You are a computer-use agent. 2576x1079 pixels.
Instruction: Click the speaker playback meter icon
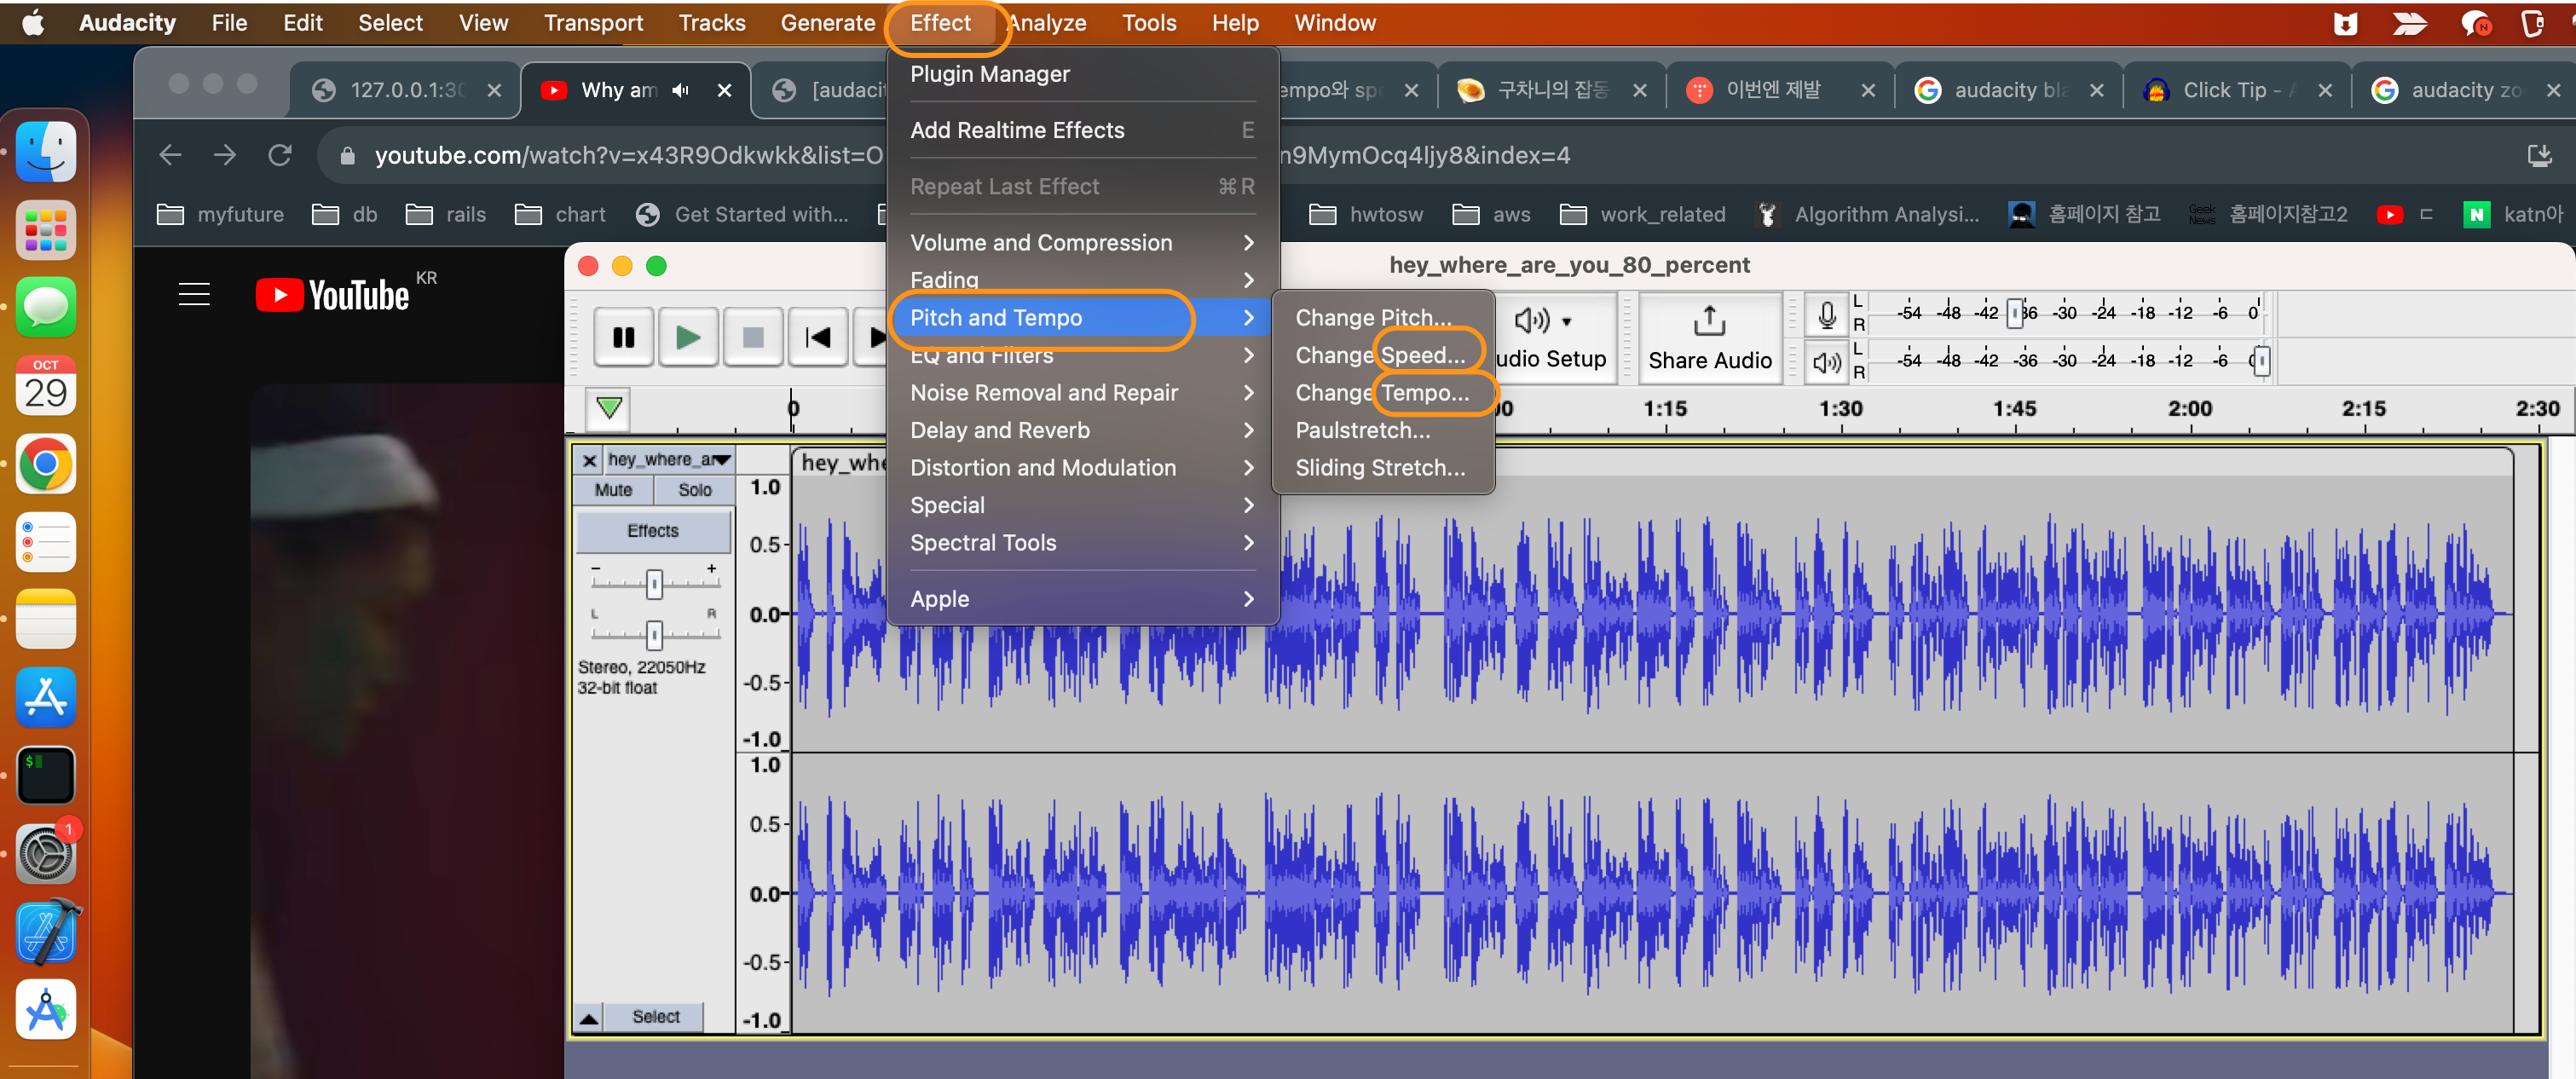[1826, 362]
